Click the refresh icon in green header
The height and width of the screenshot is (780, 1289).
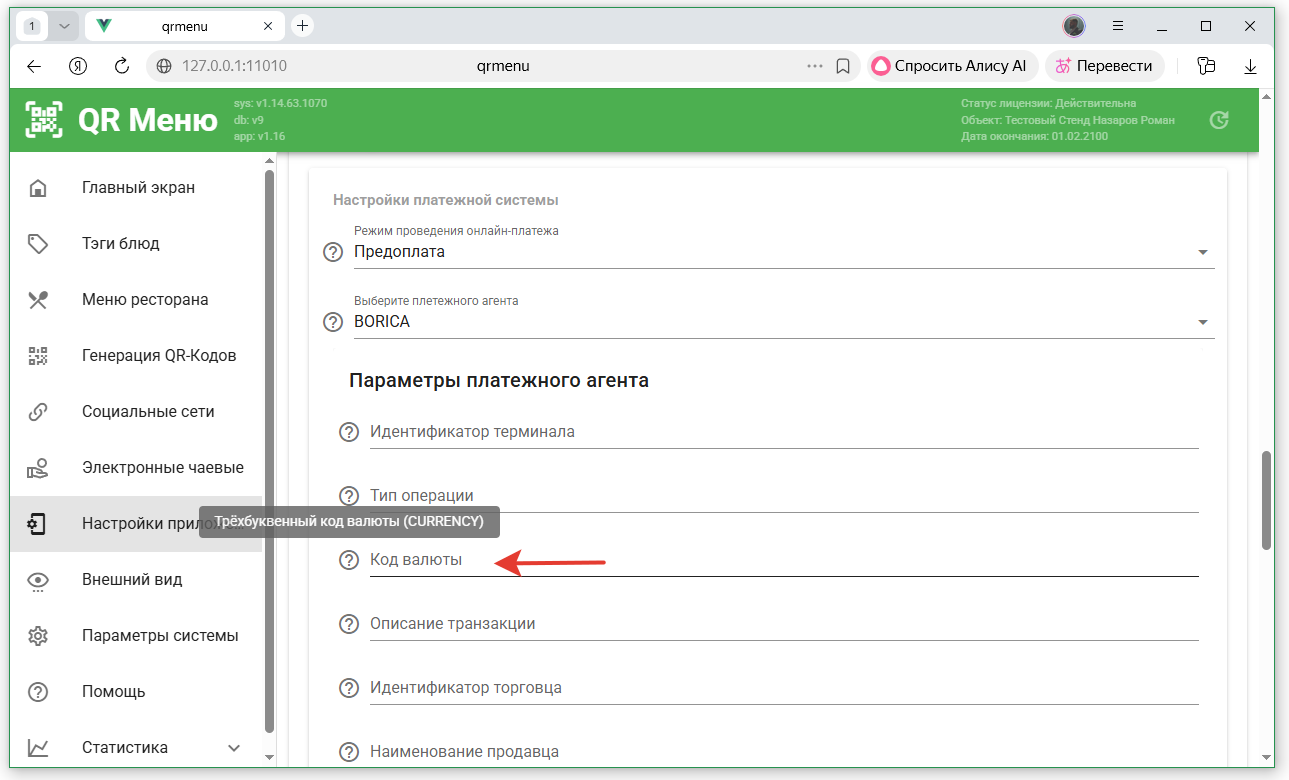[1218, 120]
